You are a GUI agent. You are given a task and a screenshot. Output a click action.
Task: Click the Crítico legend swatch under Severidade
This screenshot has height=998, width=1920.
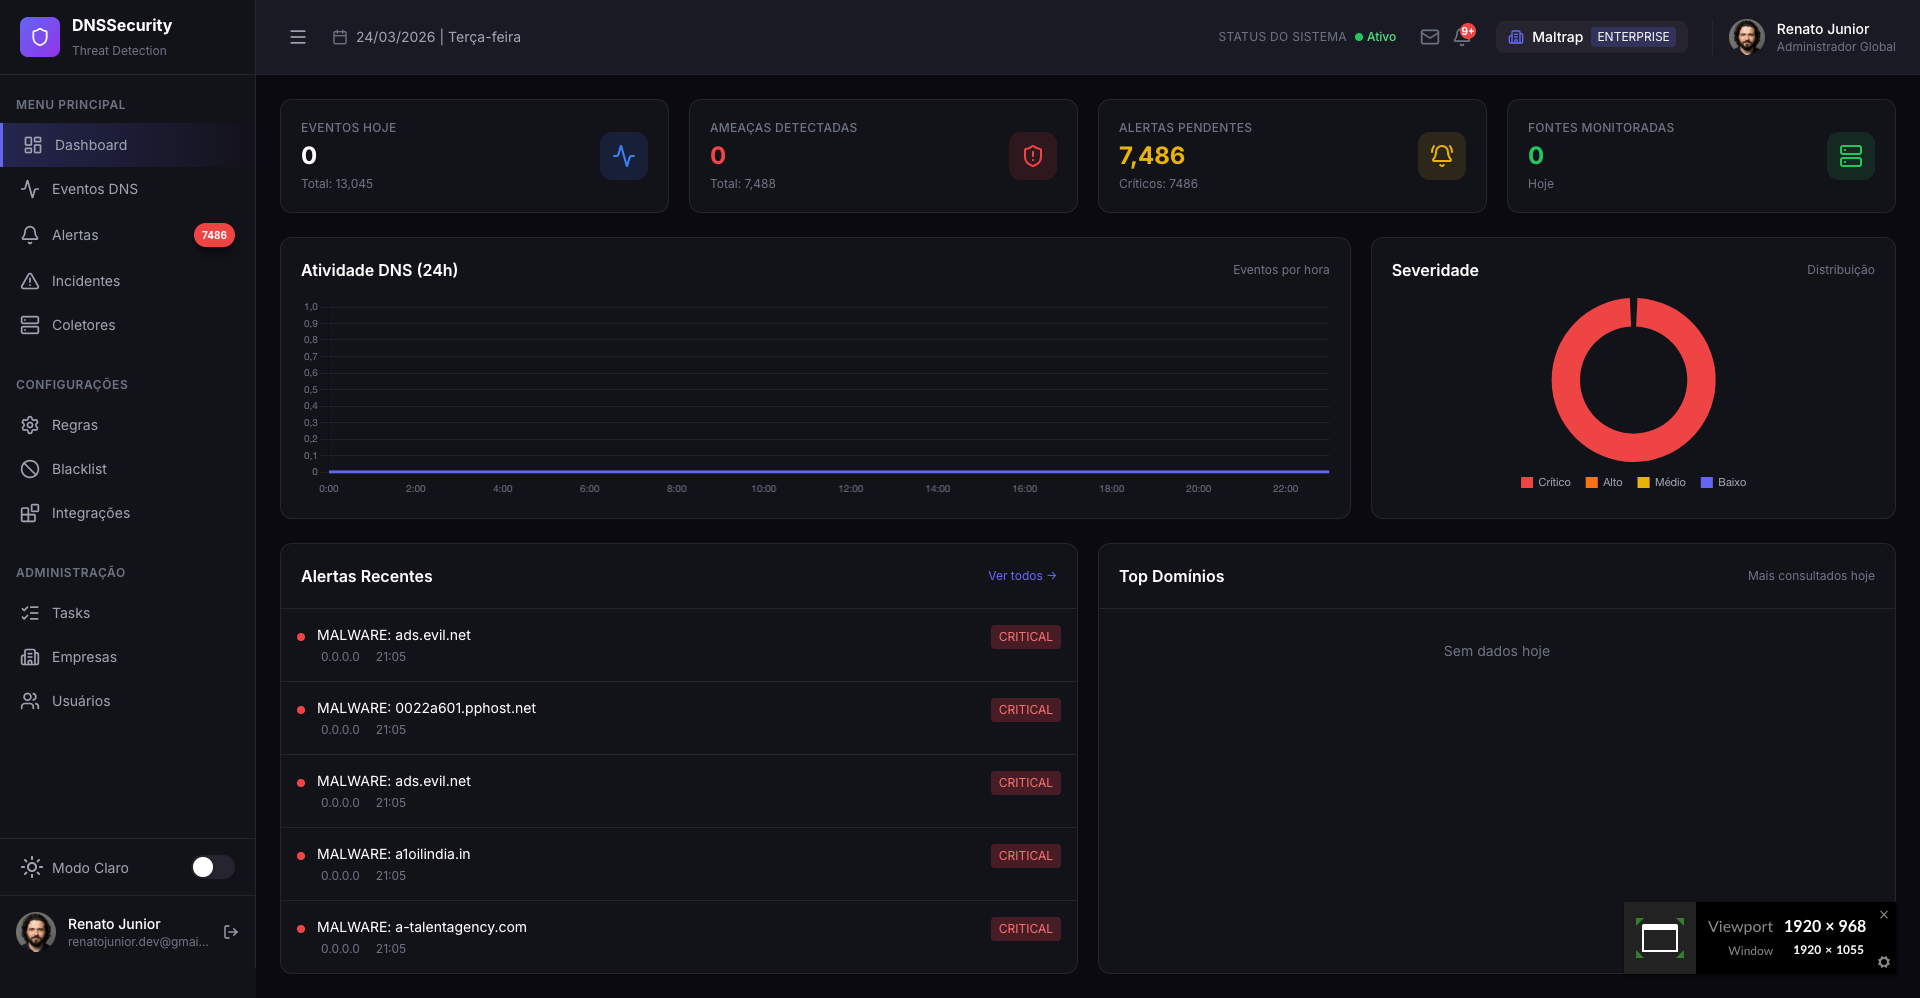(1526, 482)
